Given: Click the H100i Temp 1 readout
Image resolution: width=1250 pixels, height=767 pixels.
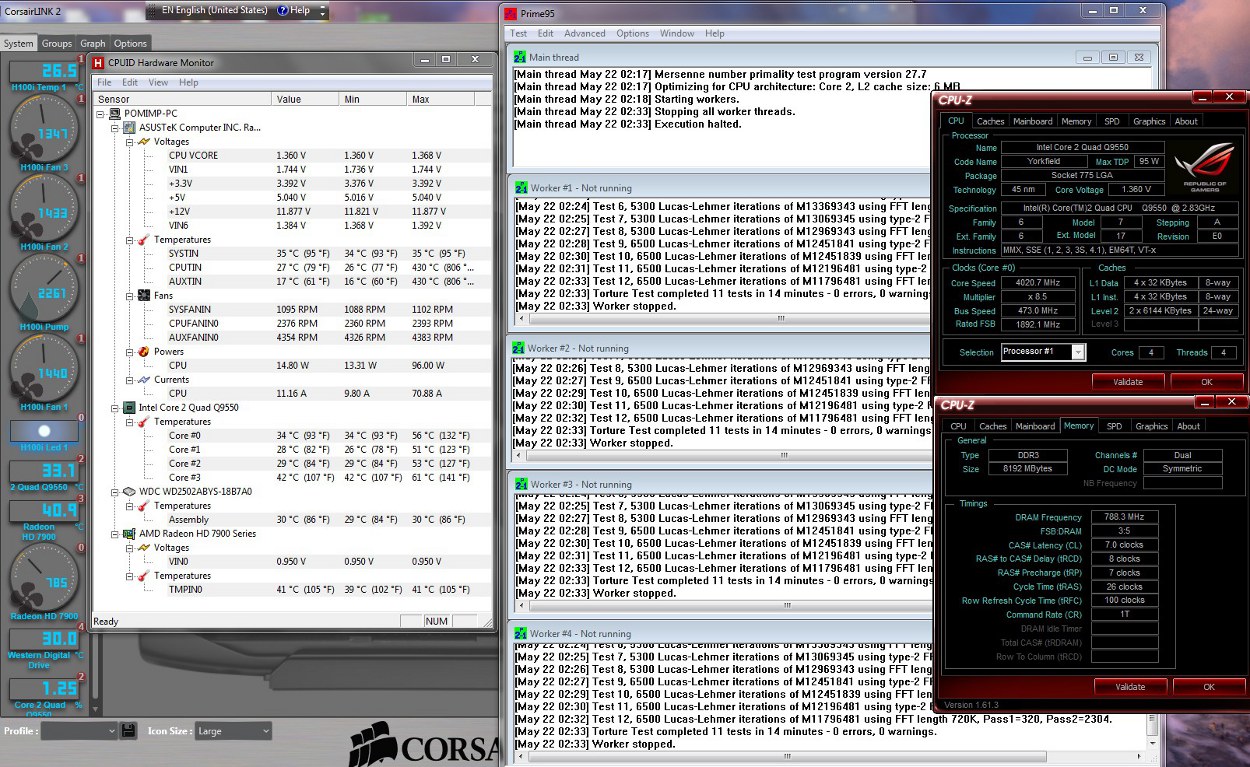Looking at the screenshot, I should coord(44,71).
